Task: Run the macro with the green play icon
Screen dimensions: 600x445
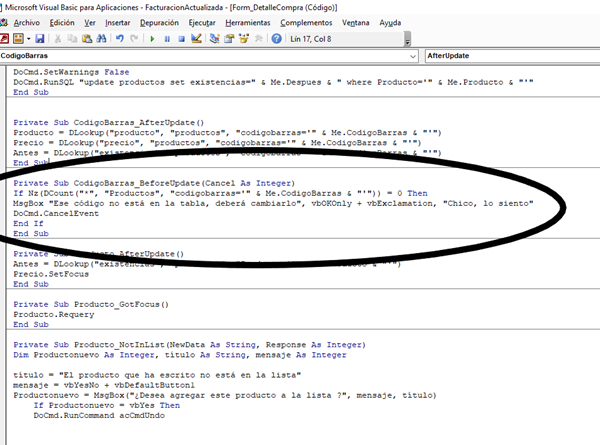Action: click(x=152, y=38)
